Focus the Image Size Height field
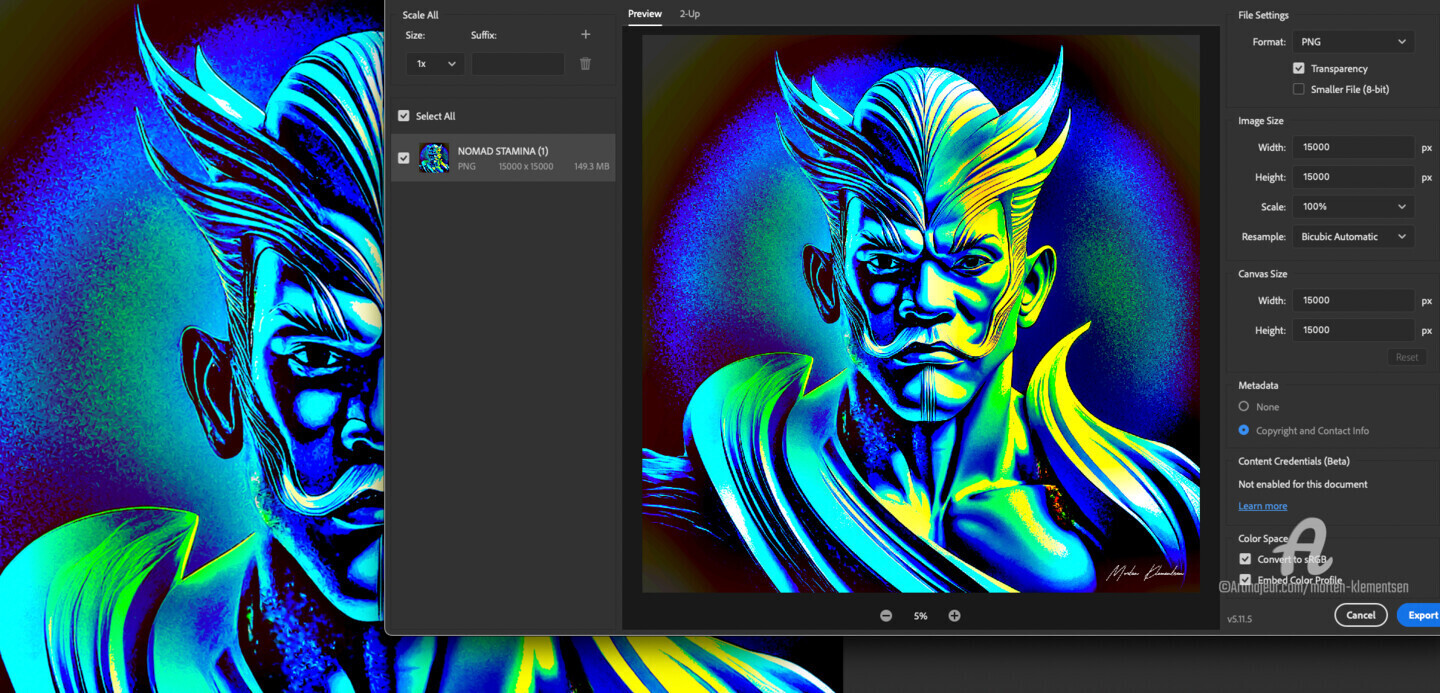Viewport: 1440px width, 693px height. (x=1353, y=177)
